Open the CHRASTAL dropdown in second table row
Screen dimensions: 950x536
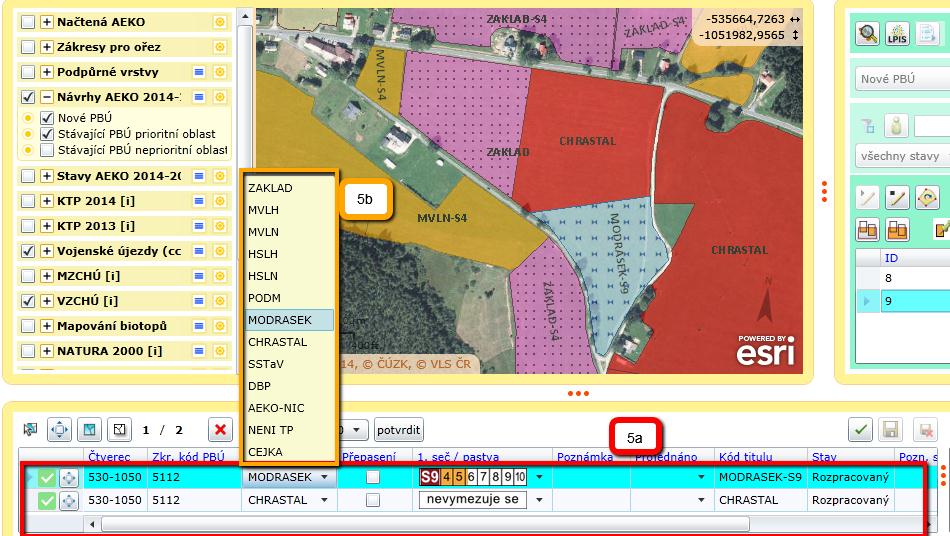coord(324,500)
